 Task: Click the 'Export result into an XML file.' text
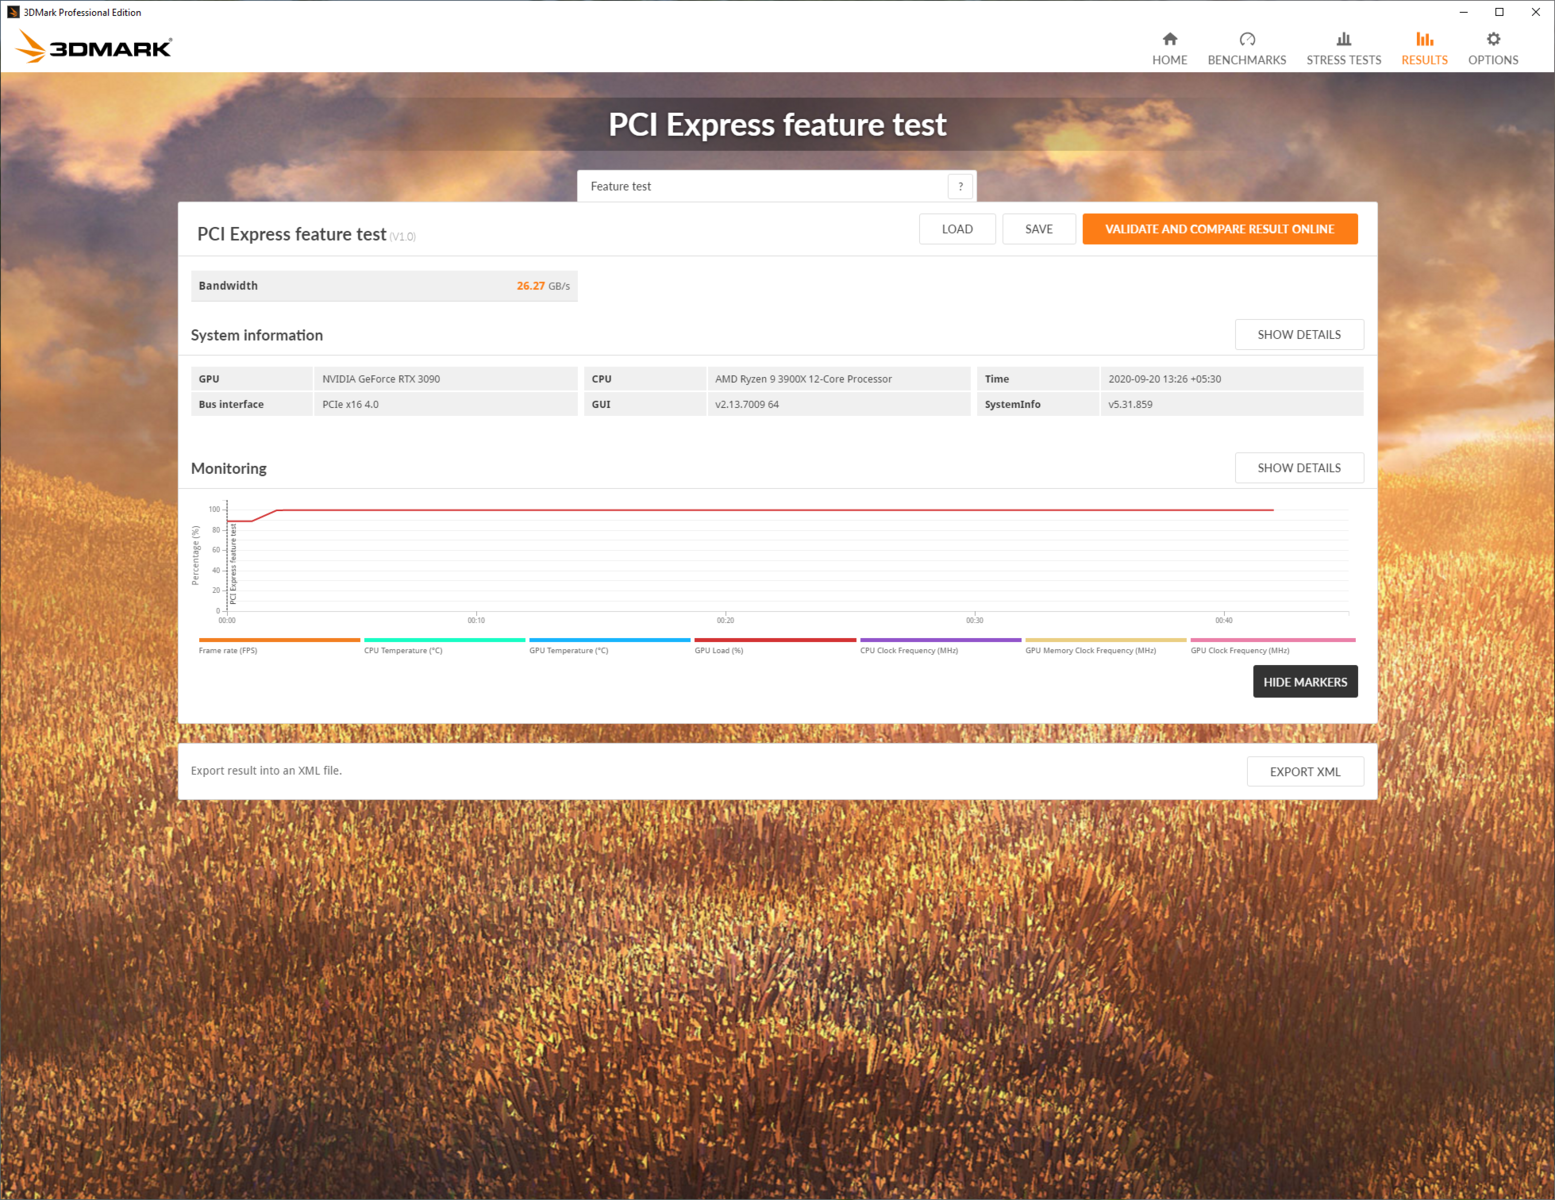(x=266, y=771)
